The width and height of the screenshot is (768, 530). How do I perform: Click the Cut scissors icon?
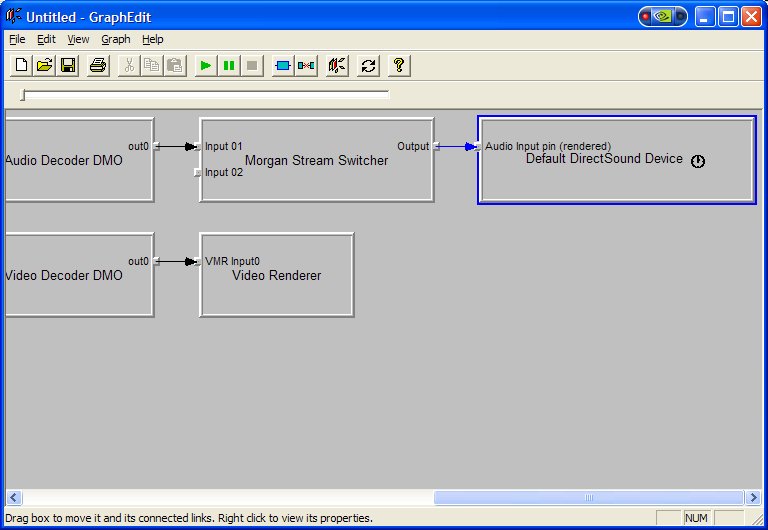coord(129,65)
